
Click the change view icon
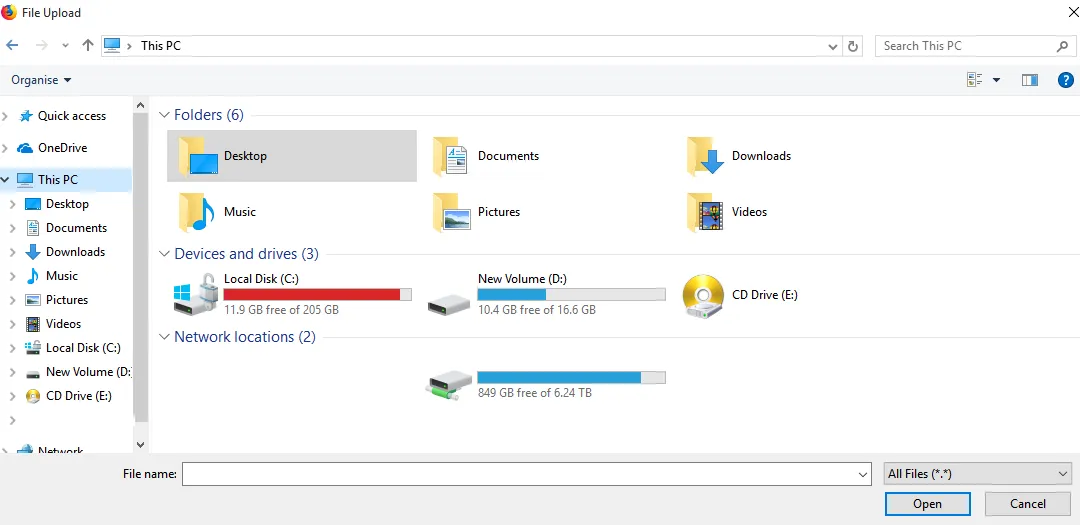975,80
